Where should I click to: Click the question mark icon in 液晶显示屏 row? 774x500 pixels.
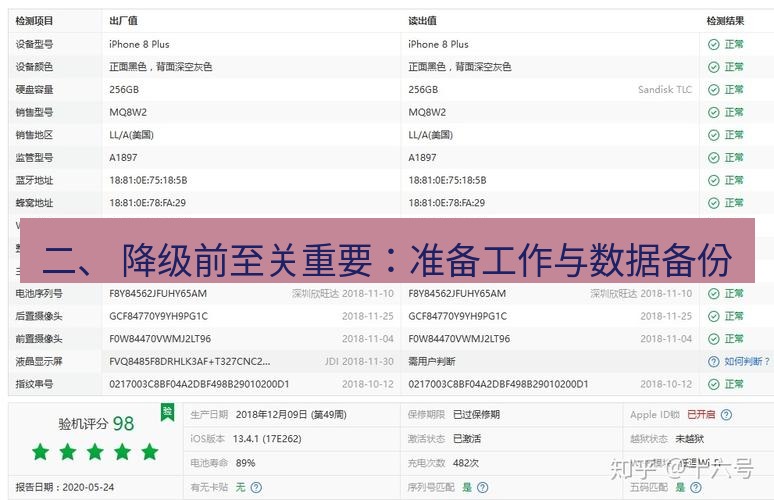pos(713,362)
